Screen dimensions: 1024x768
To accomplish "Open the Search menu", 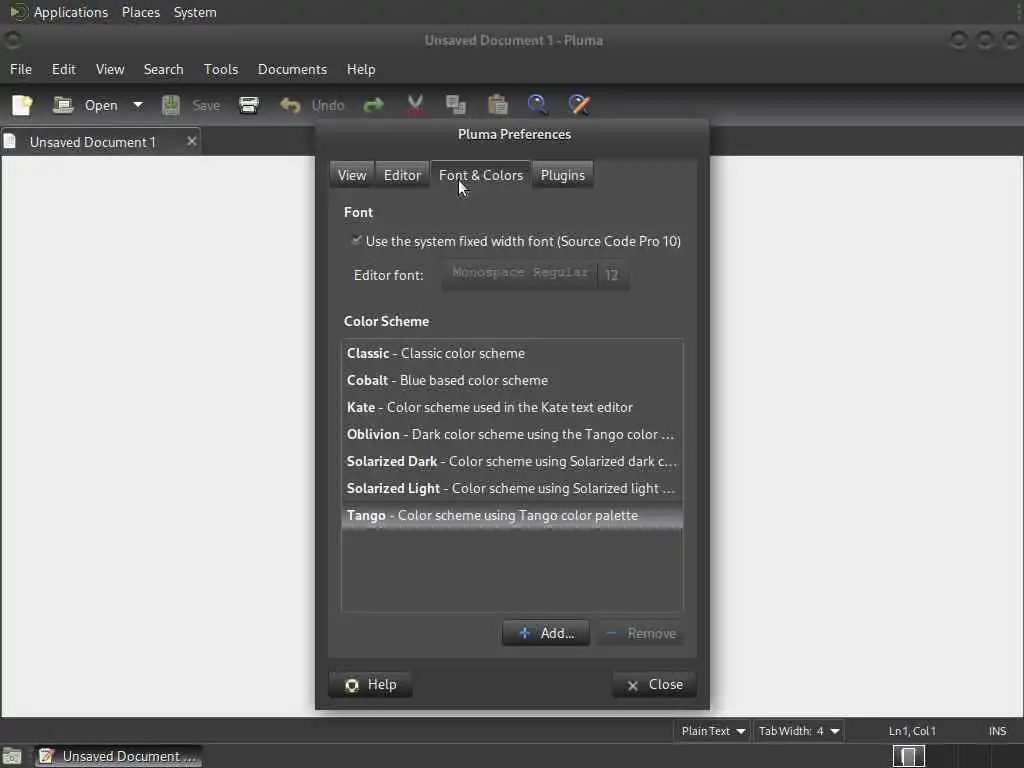I will point(163,69).
